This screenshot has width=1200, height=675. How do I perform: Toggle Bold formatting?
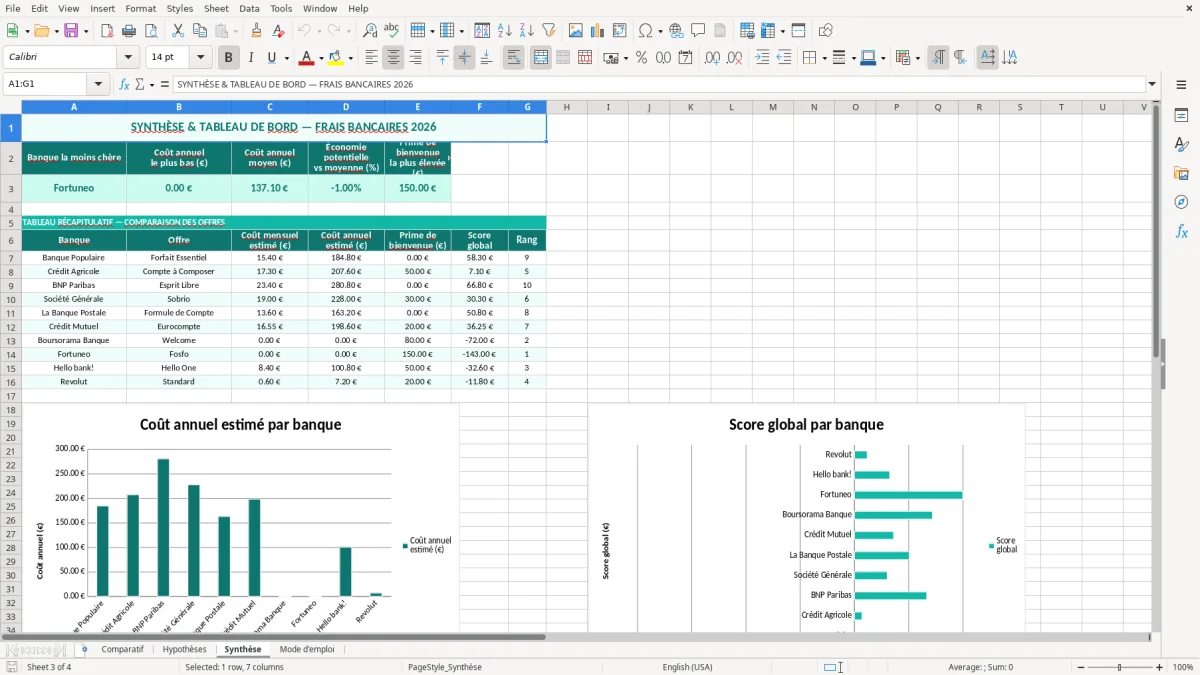(x=228, y=58)
